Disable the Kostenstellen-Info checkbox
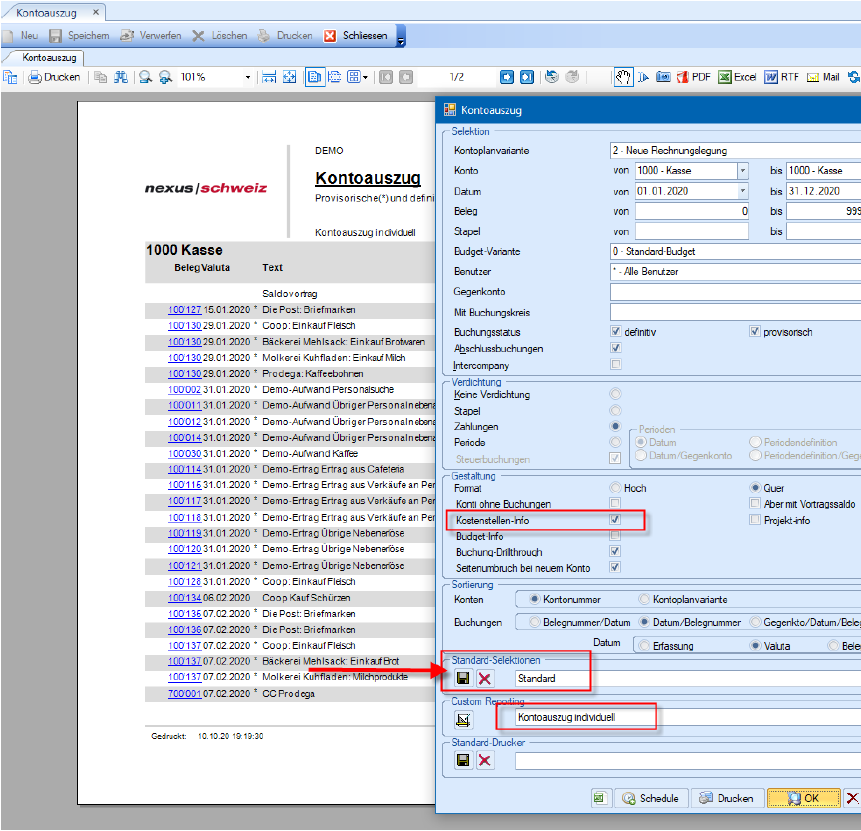The height and width of the screenshot is (831, 861). point(616,520)
